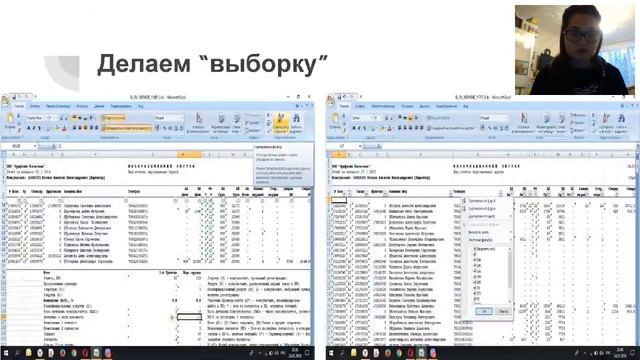Toggle highlighted Wrap Text button, left window
Screen dimensions: 640x360
click(113, 118)
